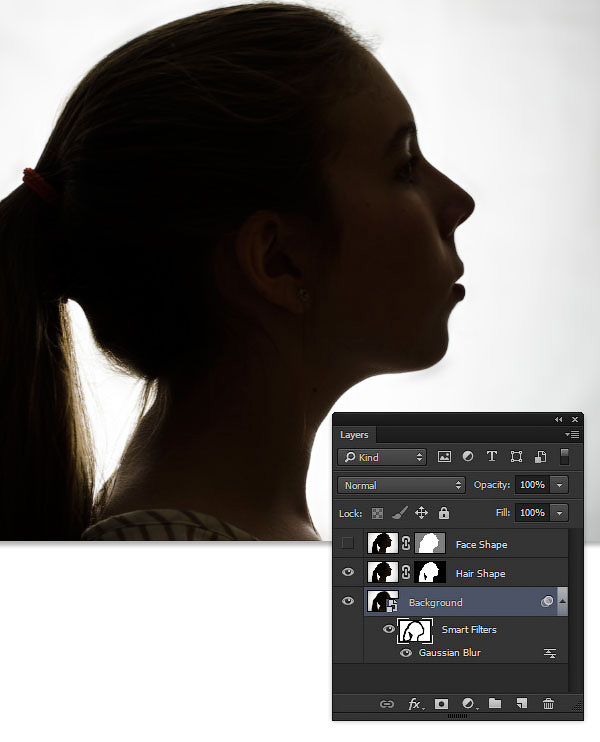Image resolution: width=600 pixels, height=742 pixels.
Task: Click the Opacity 100% field
Action: tap(532, 485)
